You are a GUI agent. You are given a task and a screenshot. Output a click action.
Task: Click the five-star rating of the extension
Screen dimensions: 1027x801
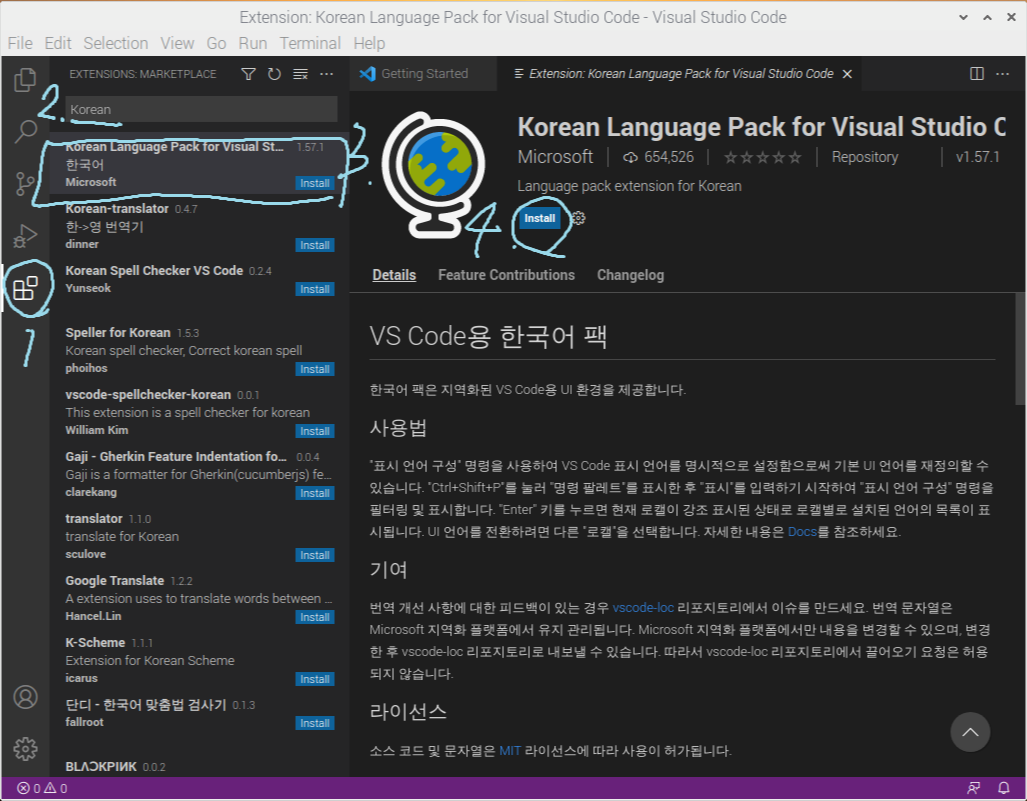tap(762, 157)
